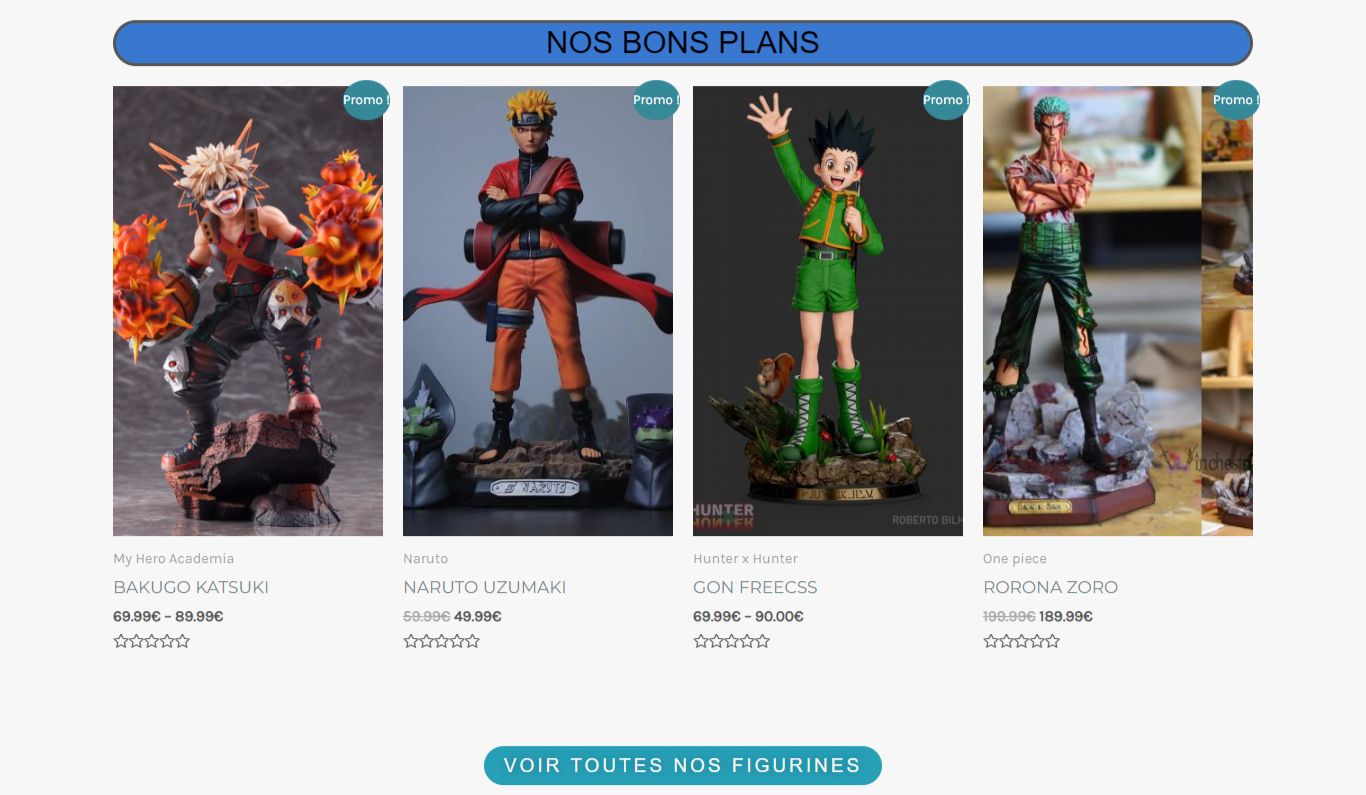Open the Zoro figurine product image
1366x795 pixels.
(1118, 311)
